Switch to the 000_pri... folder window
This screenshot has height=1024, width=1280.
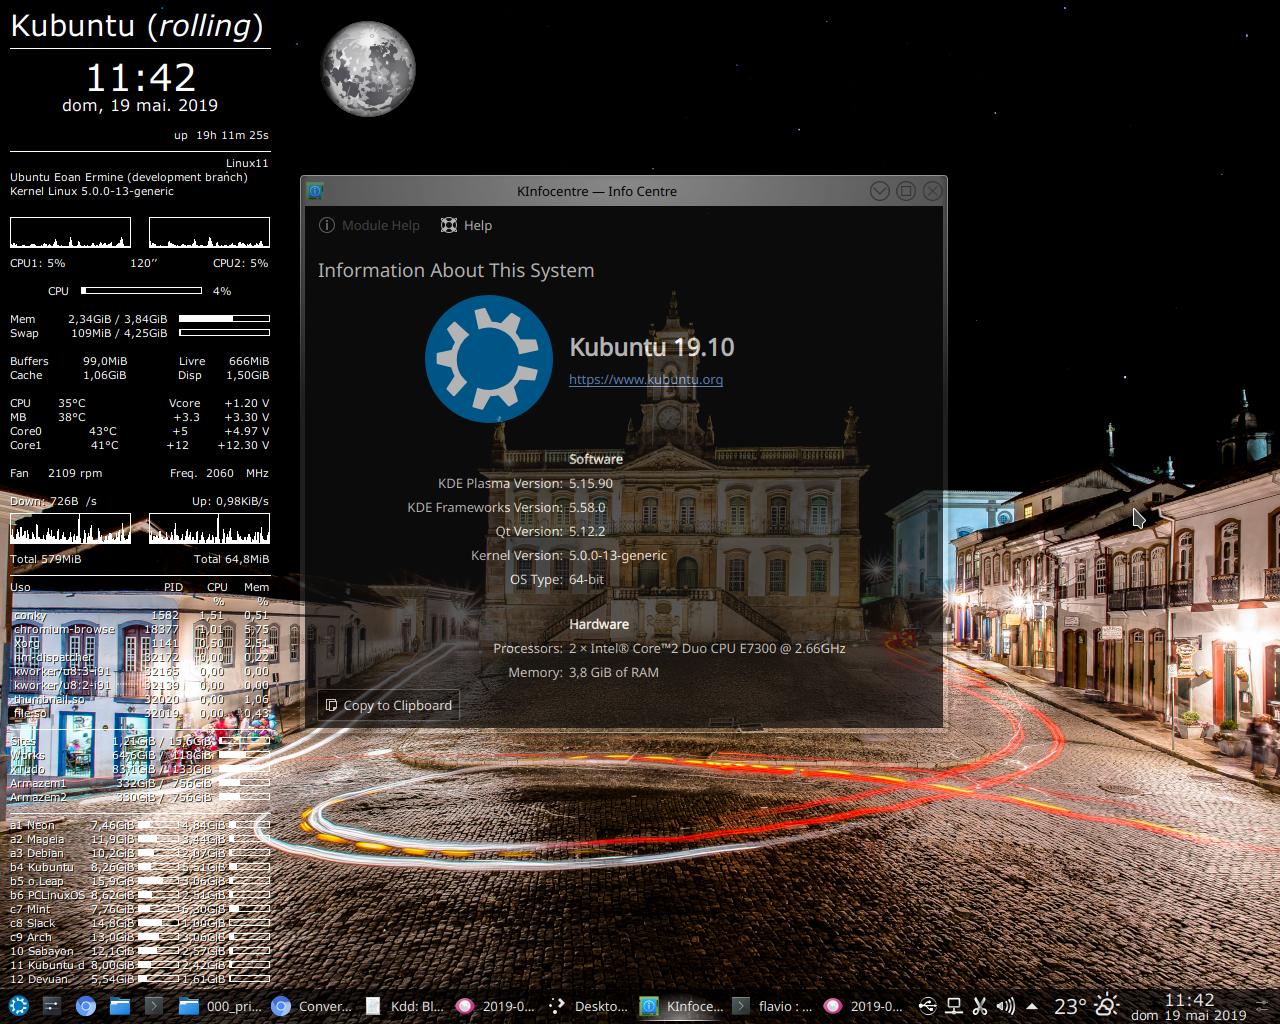[219, 1006]
